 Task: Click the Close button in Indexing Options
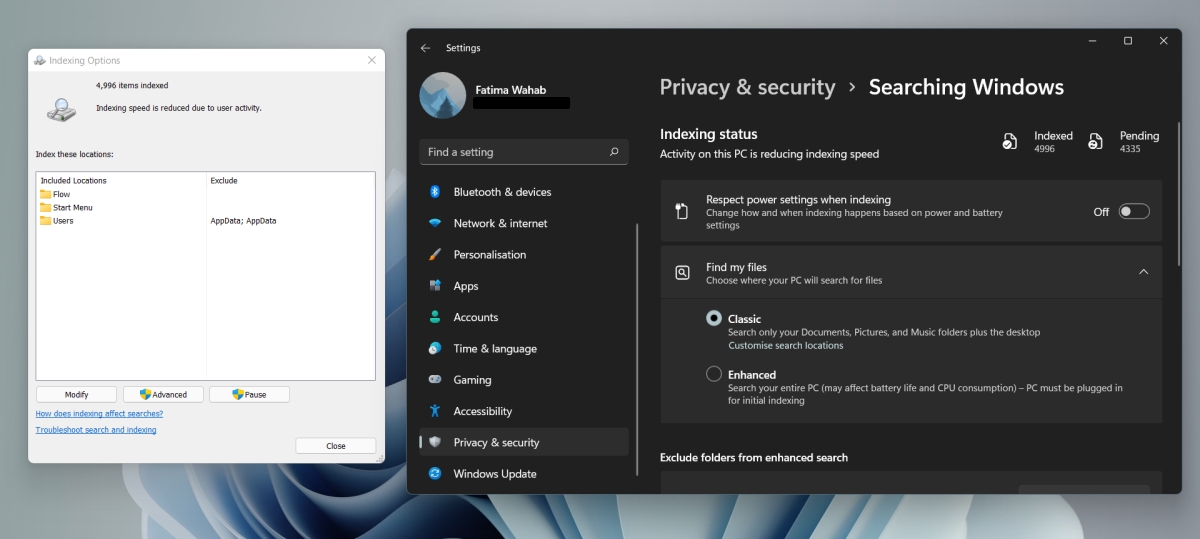point(336,446)
